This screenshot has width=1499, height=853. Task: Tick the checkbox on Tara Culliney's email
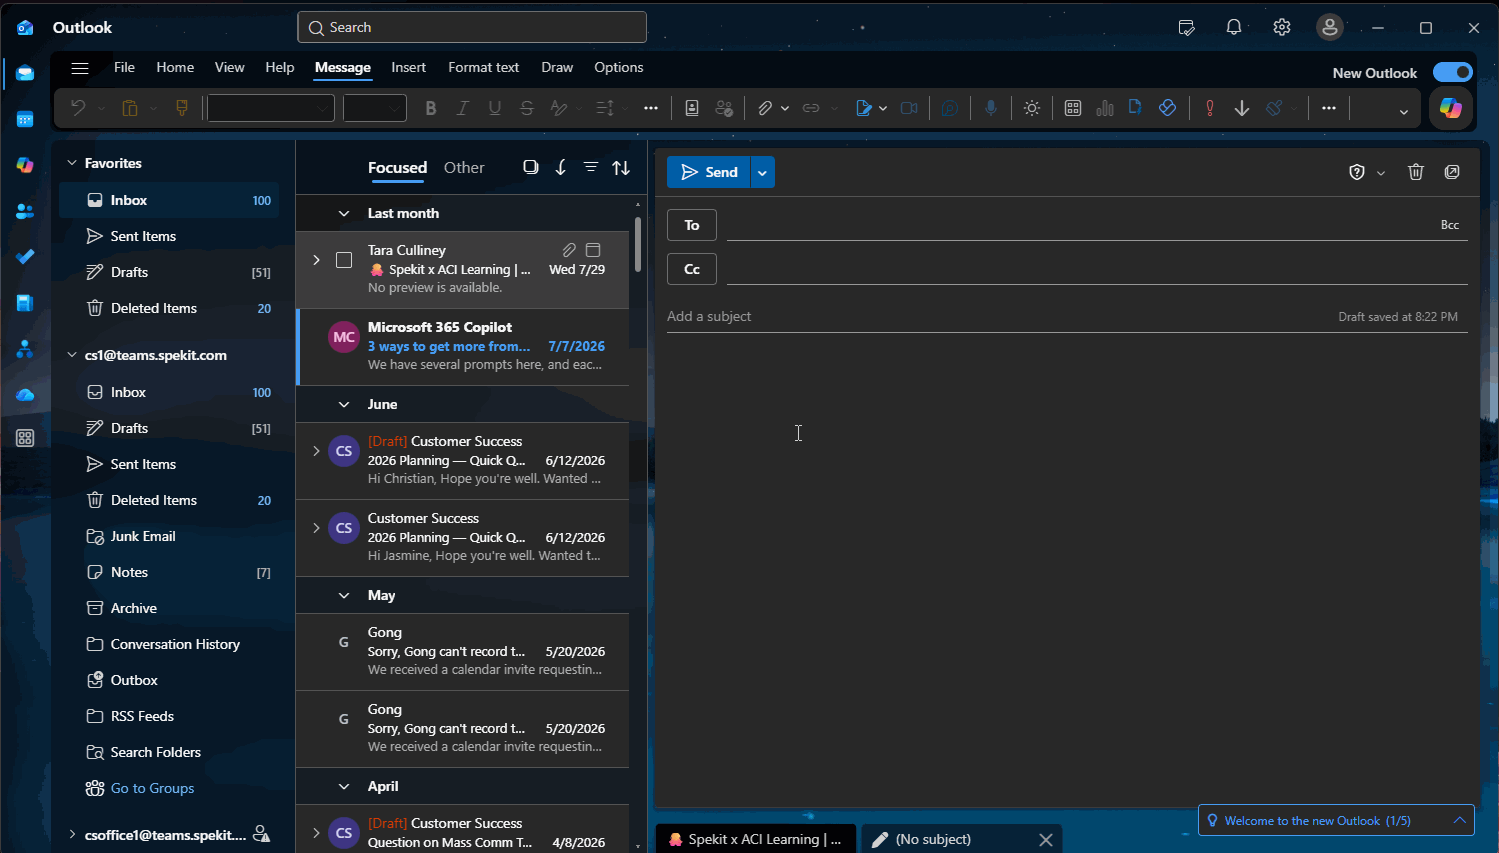click(x=344, y=260)
